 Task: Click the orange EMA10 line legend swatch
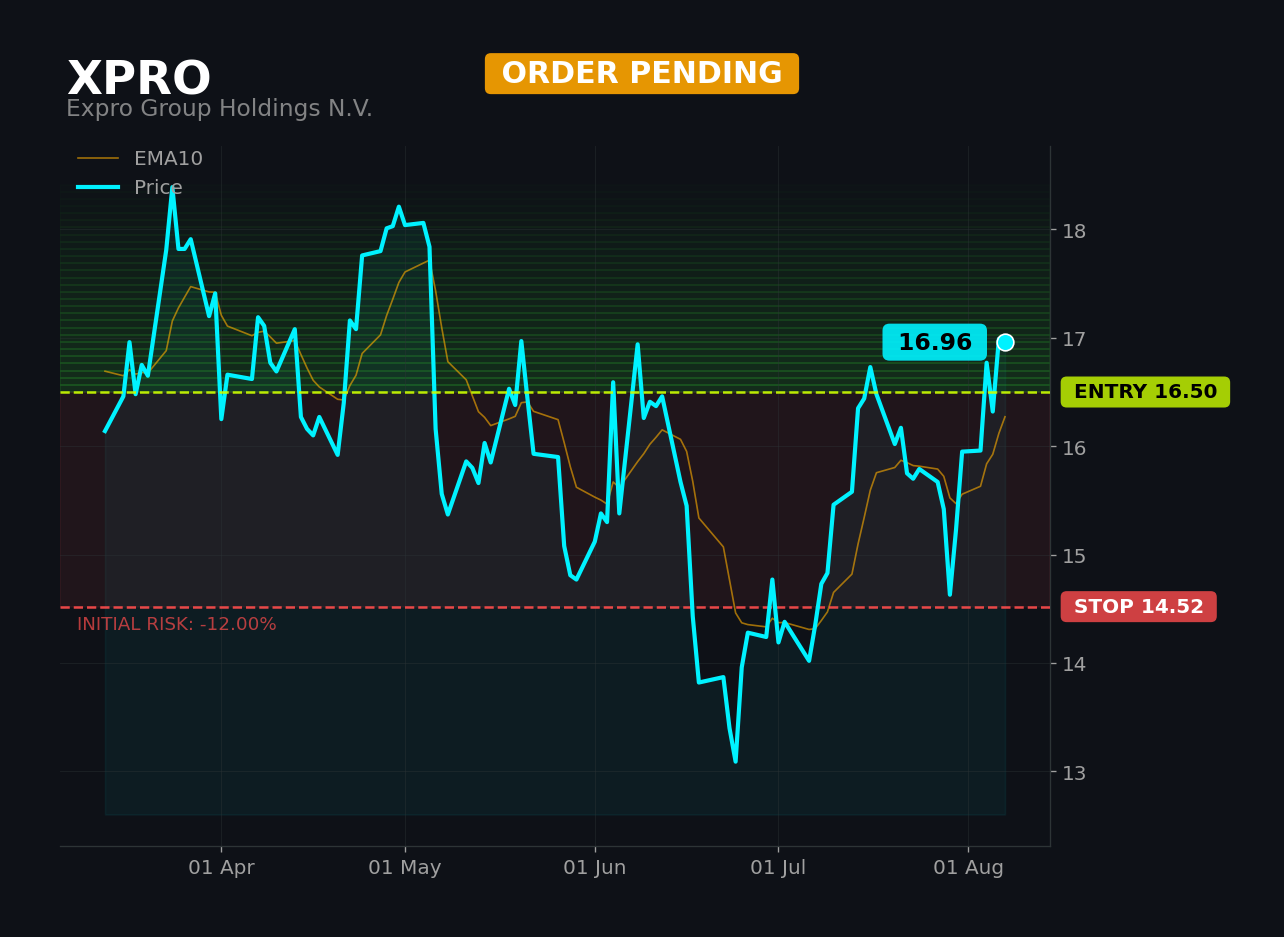[x=98, y=159]
